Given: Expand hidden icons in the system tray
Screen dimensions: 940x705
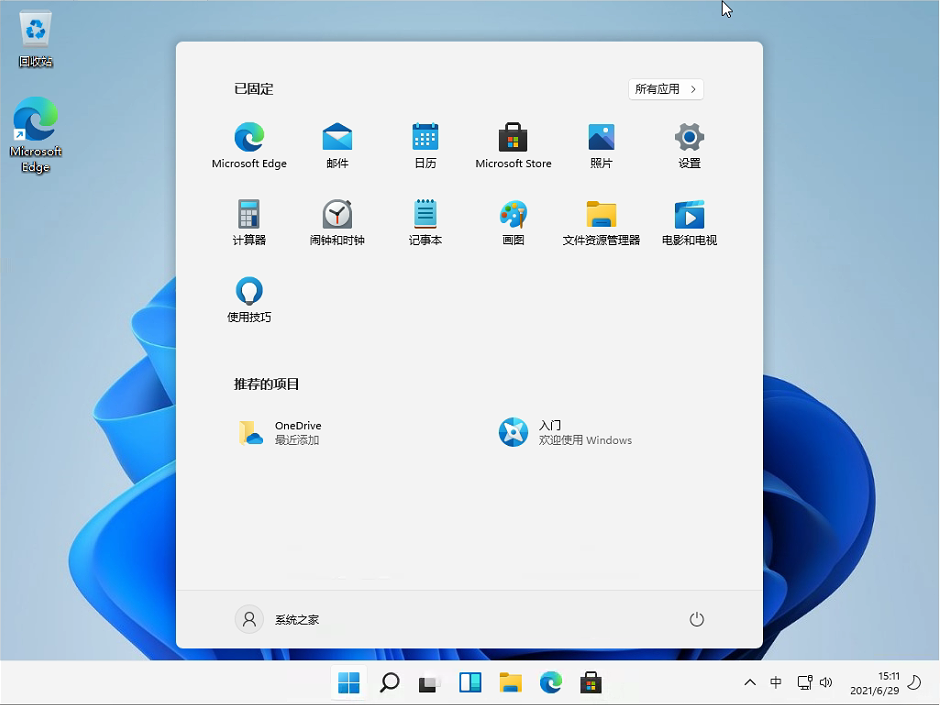Looking at the screenshot, I should pos(750,682).
